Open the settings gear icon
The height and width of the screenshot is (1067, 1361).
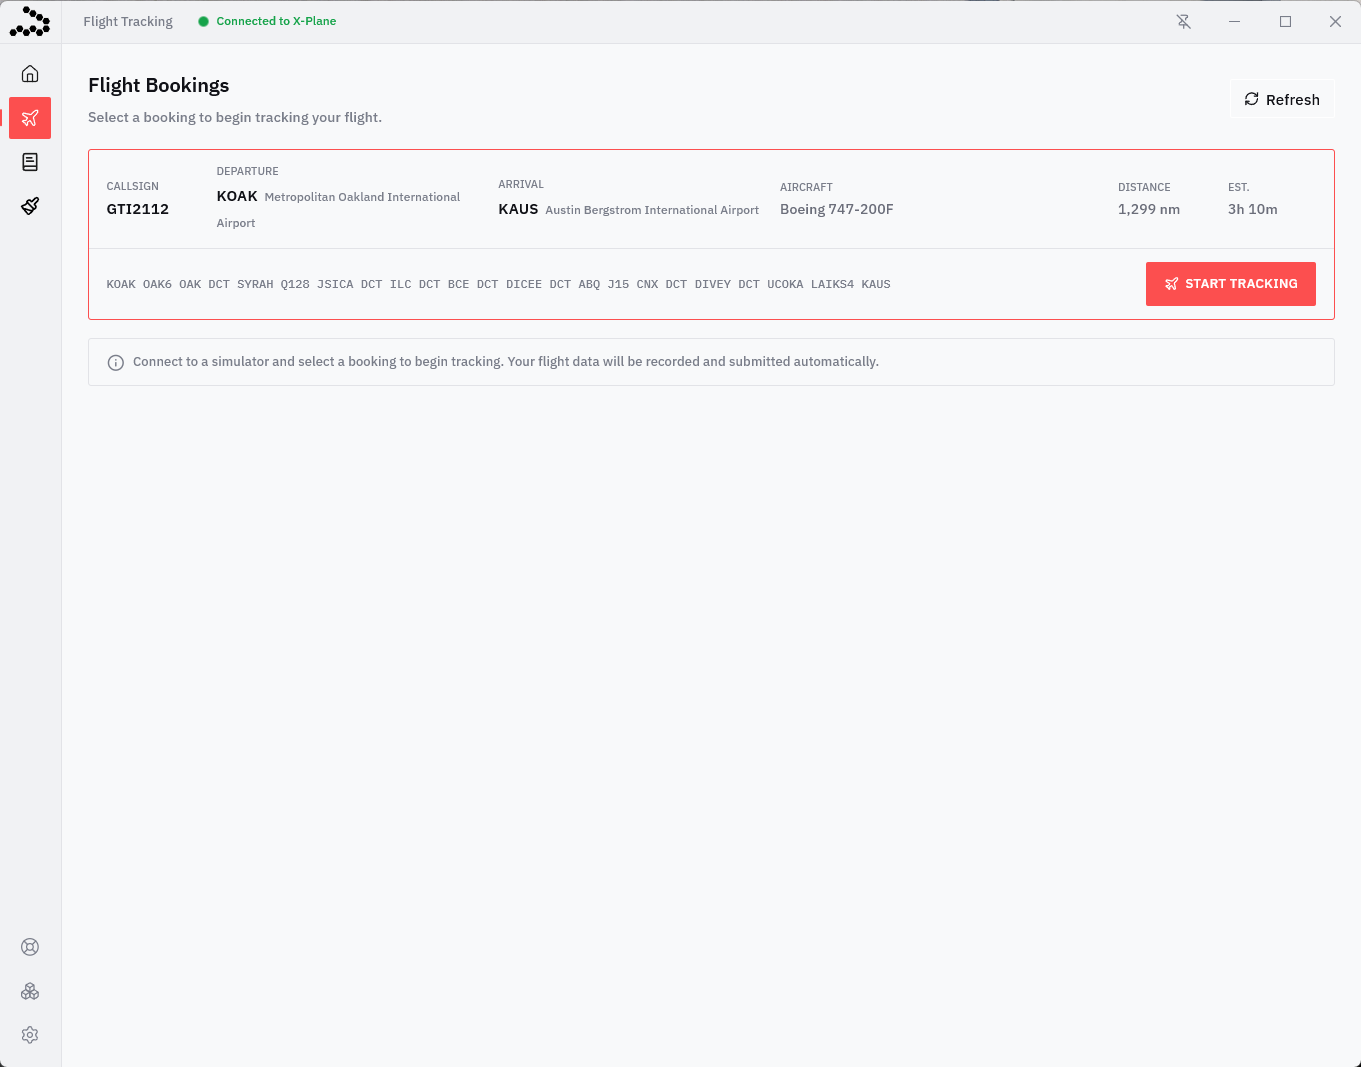tap(30, 1035)
